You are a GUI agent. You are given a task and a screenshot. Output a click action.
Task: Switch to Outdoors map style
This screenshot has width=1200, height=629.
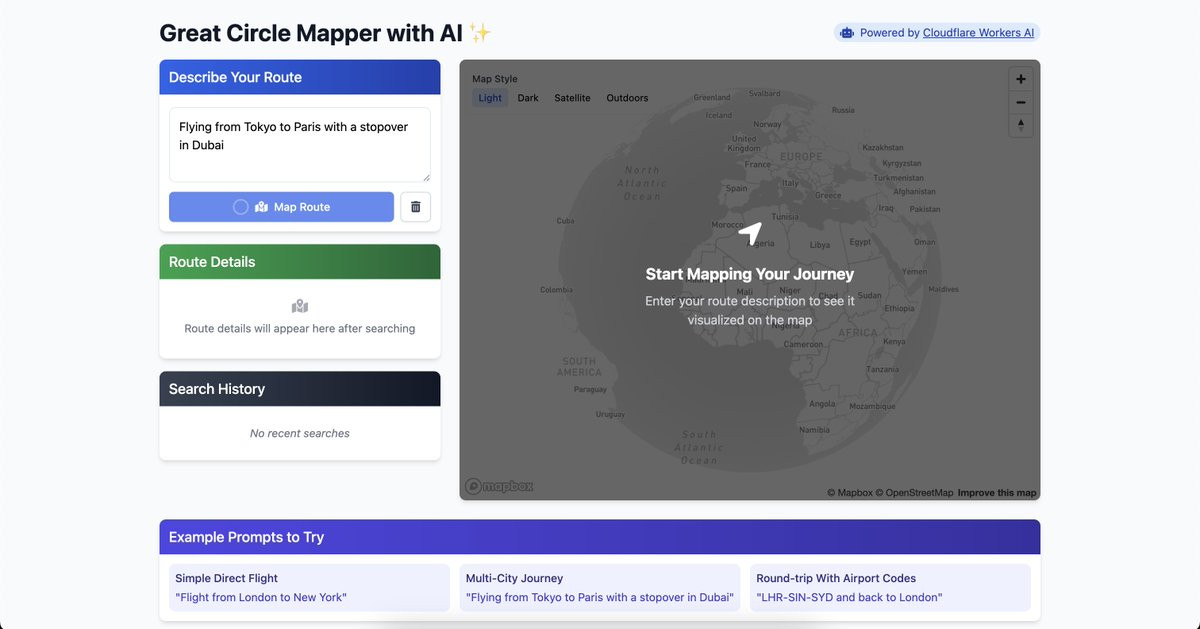pos(627,98)
